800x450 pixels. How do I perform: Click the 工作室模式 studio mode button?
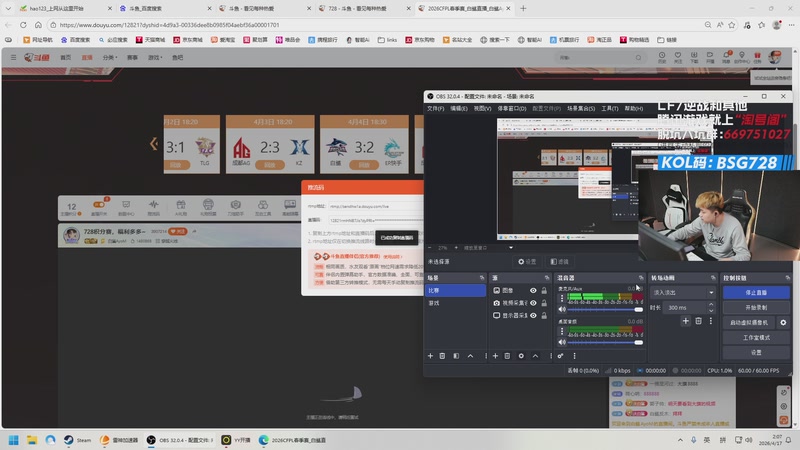tap(756, 338)
